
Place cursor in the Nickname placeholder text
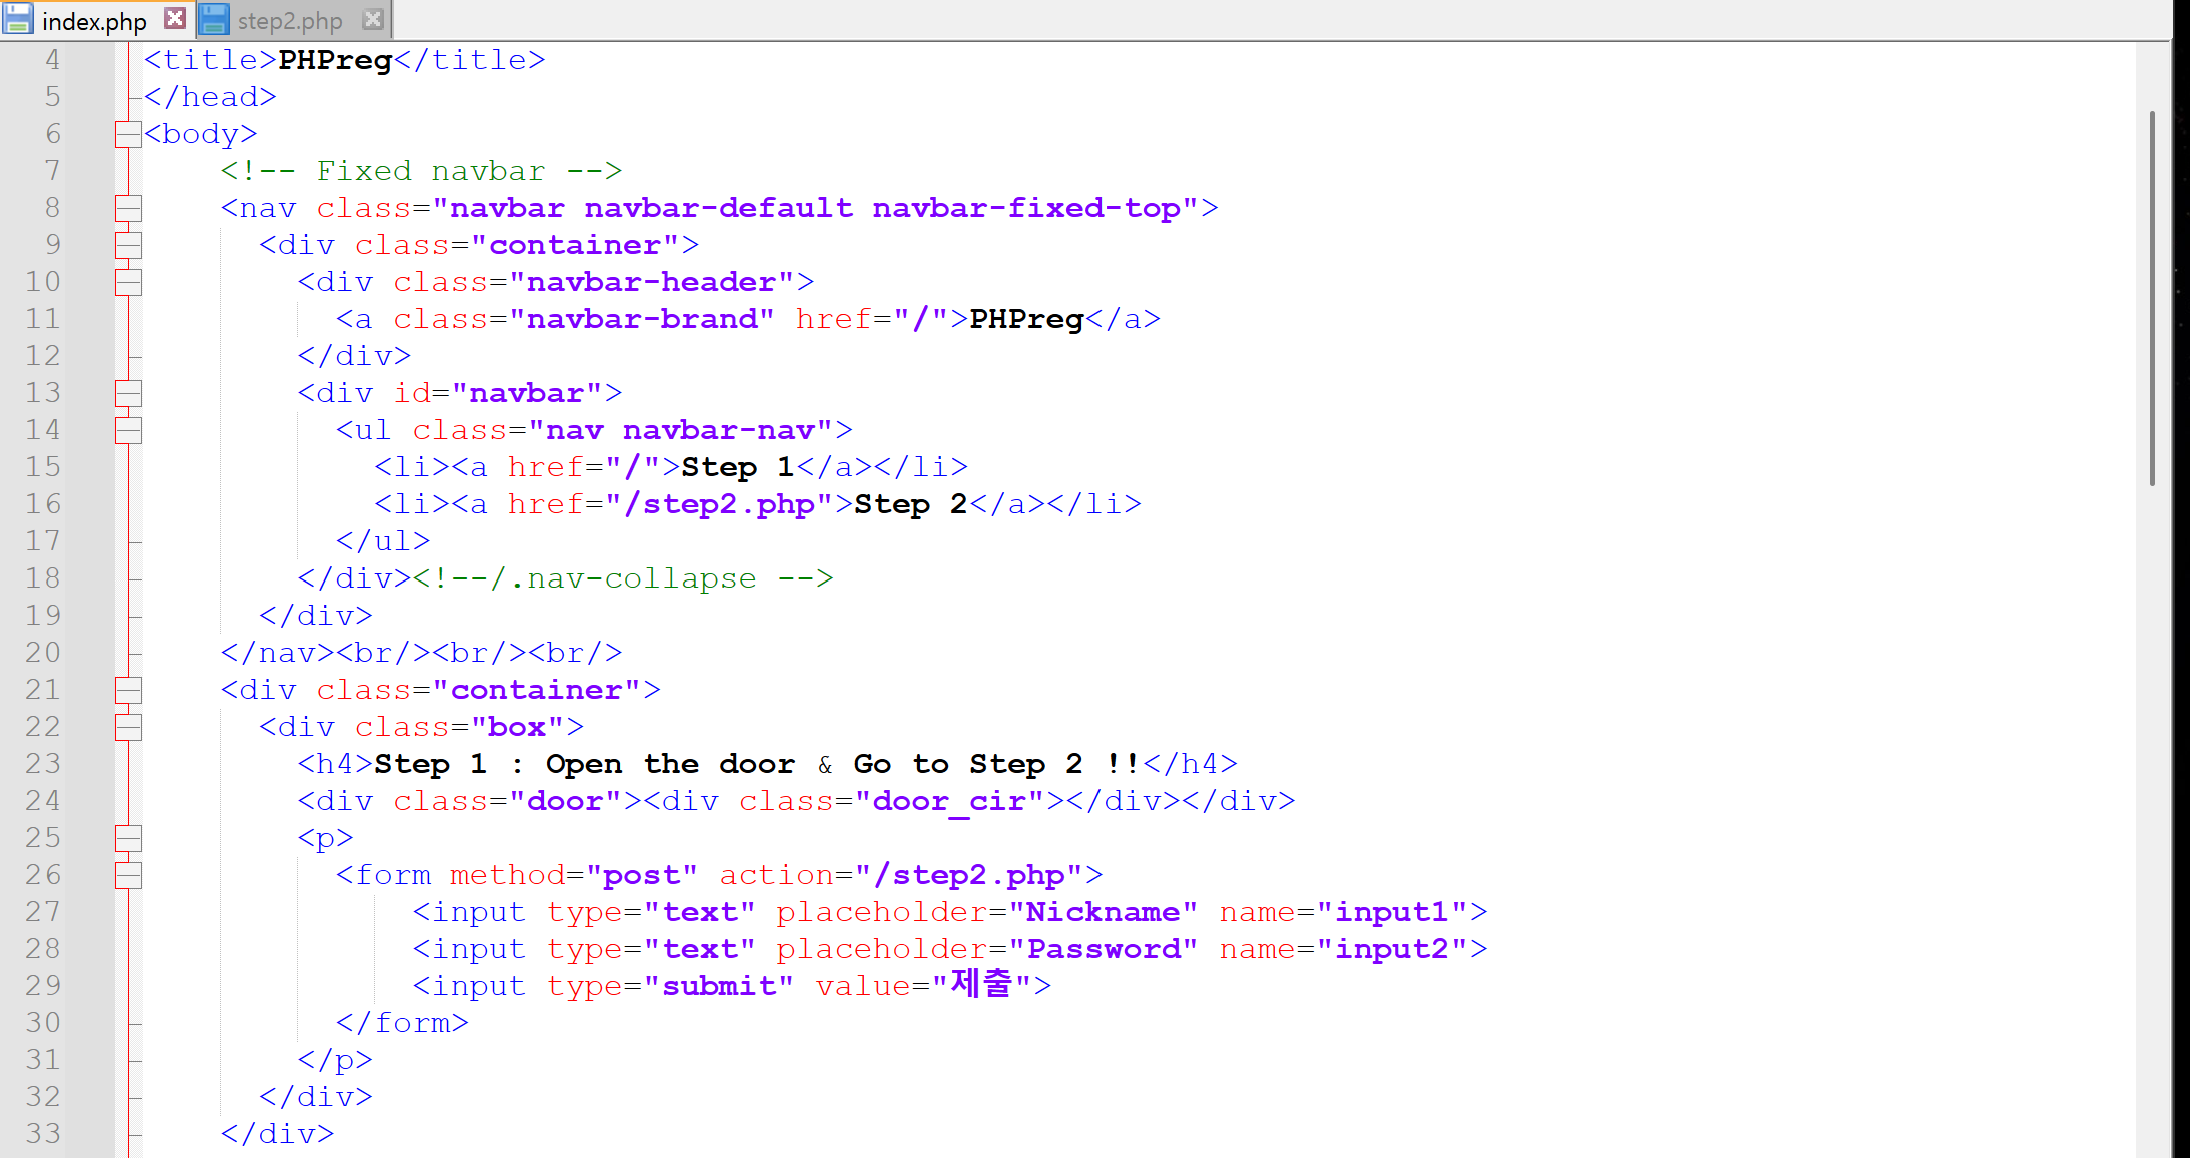(1102, 912)
